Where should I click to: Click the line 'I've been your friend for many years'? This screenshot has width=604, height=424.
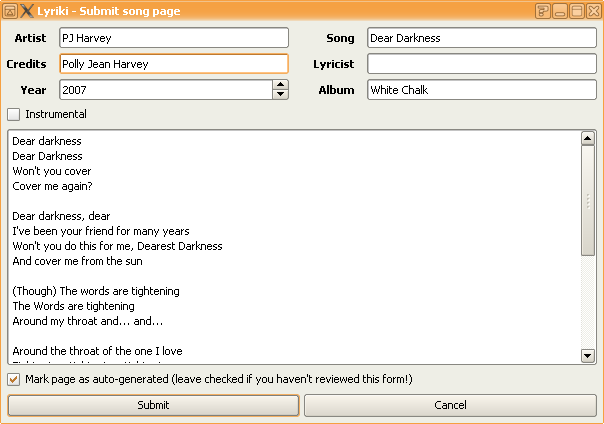click(101, 231)
